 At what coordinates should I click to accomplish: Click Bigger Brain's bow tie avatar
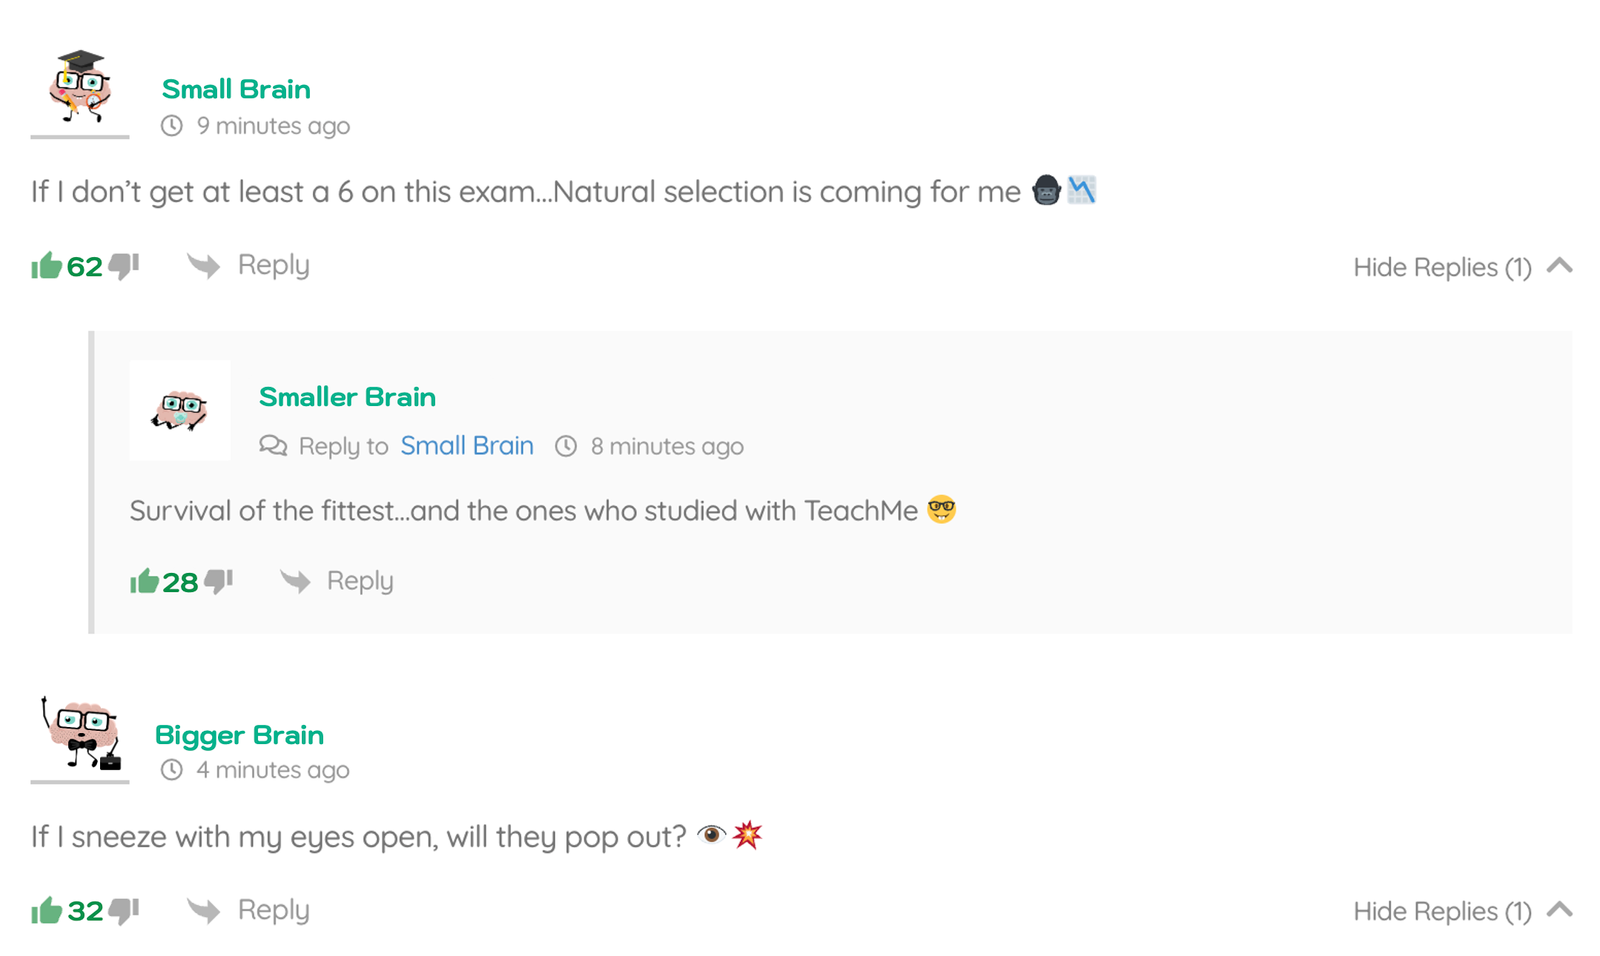click(x=81, y=733)
